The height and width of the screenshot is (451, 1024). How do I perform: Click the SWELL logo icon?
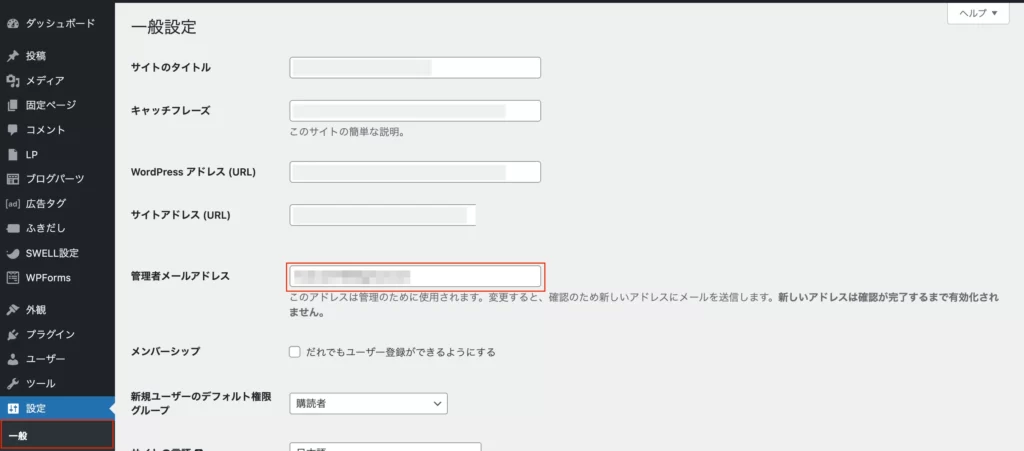pyautogui.click(x=12, y=253)
